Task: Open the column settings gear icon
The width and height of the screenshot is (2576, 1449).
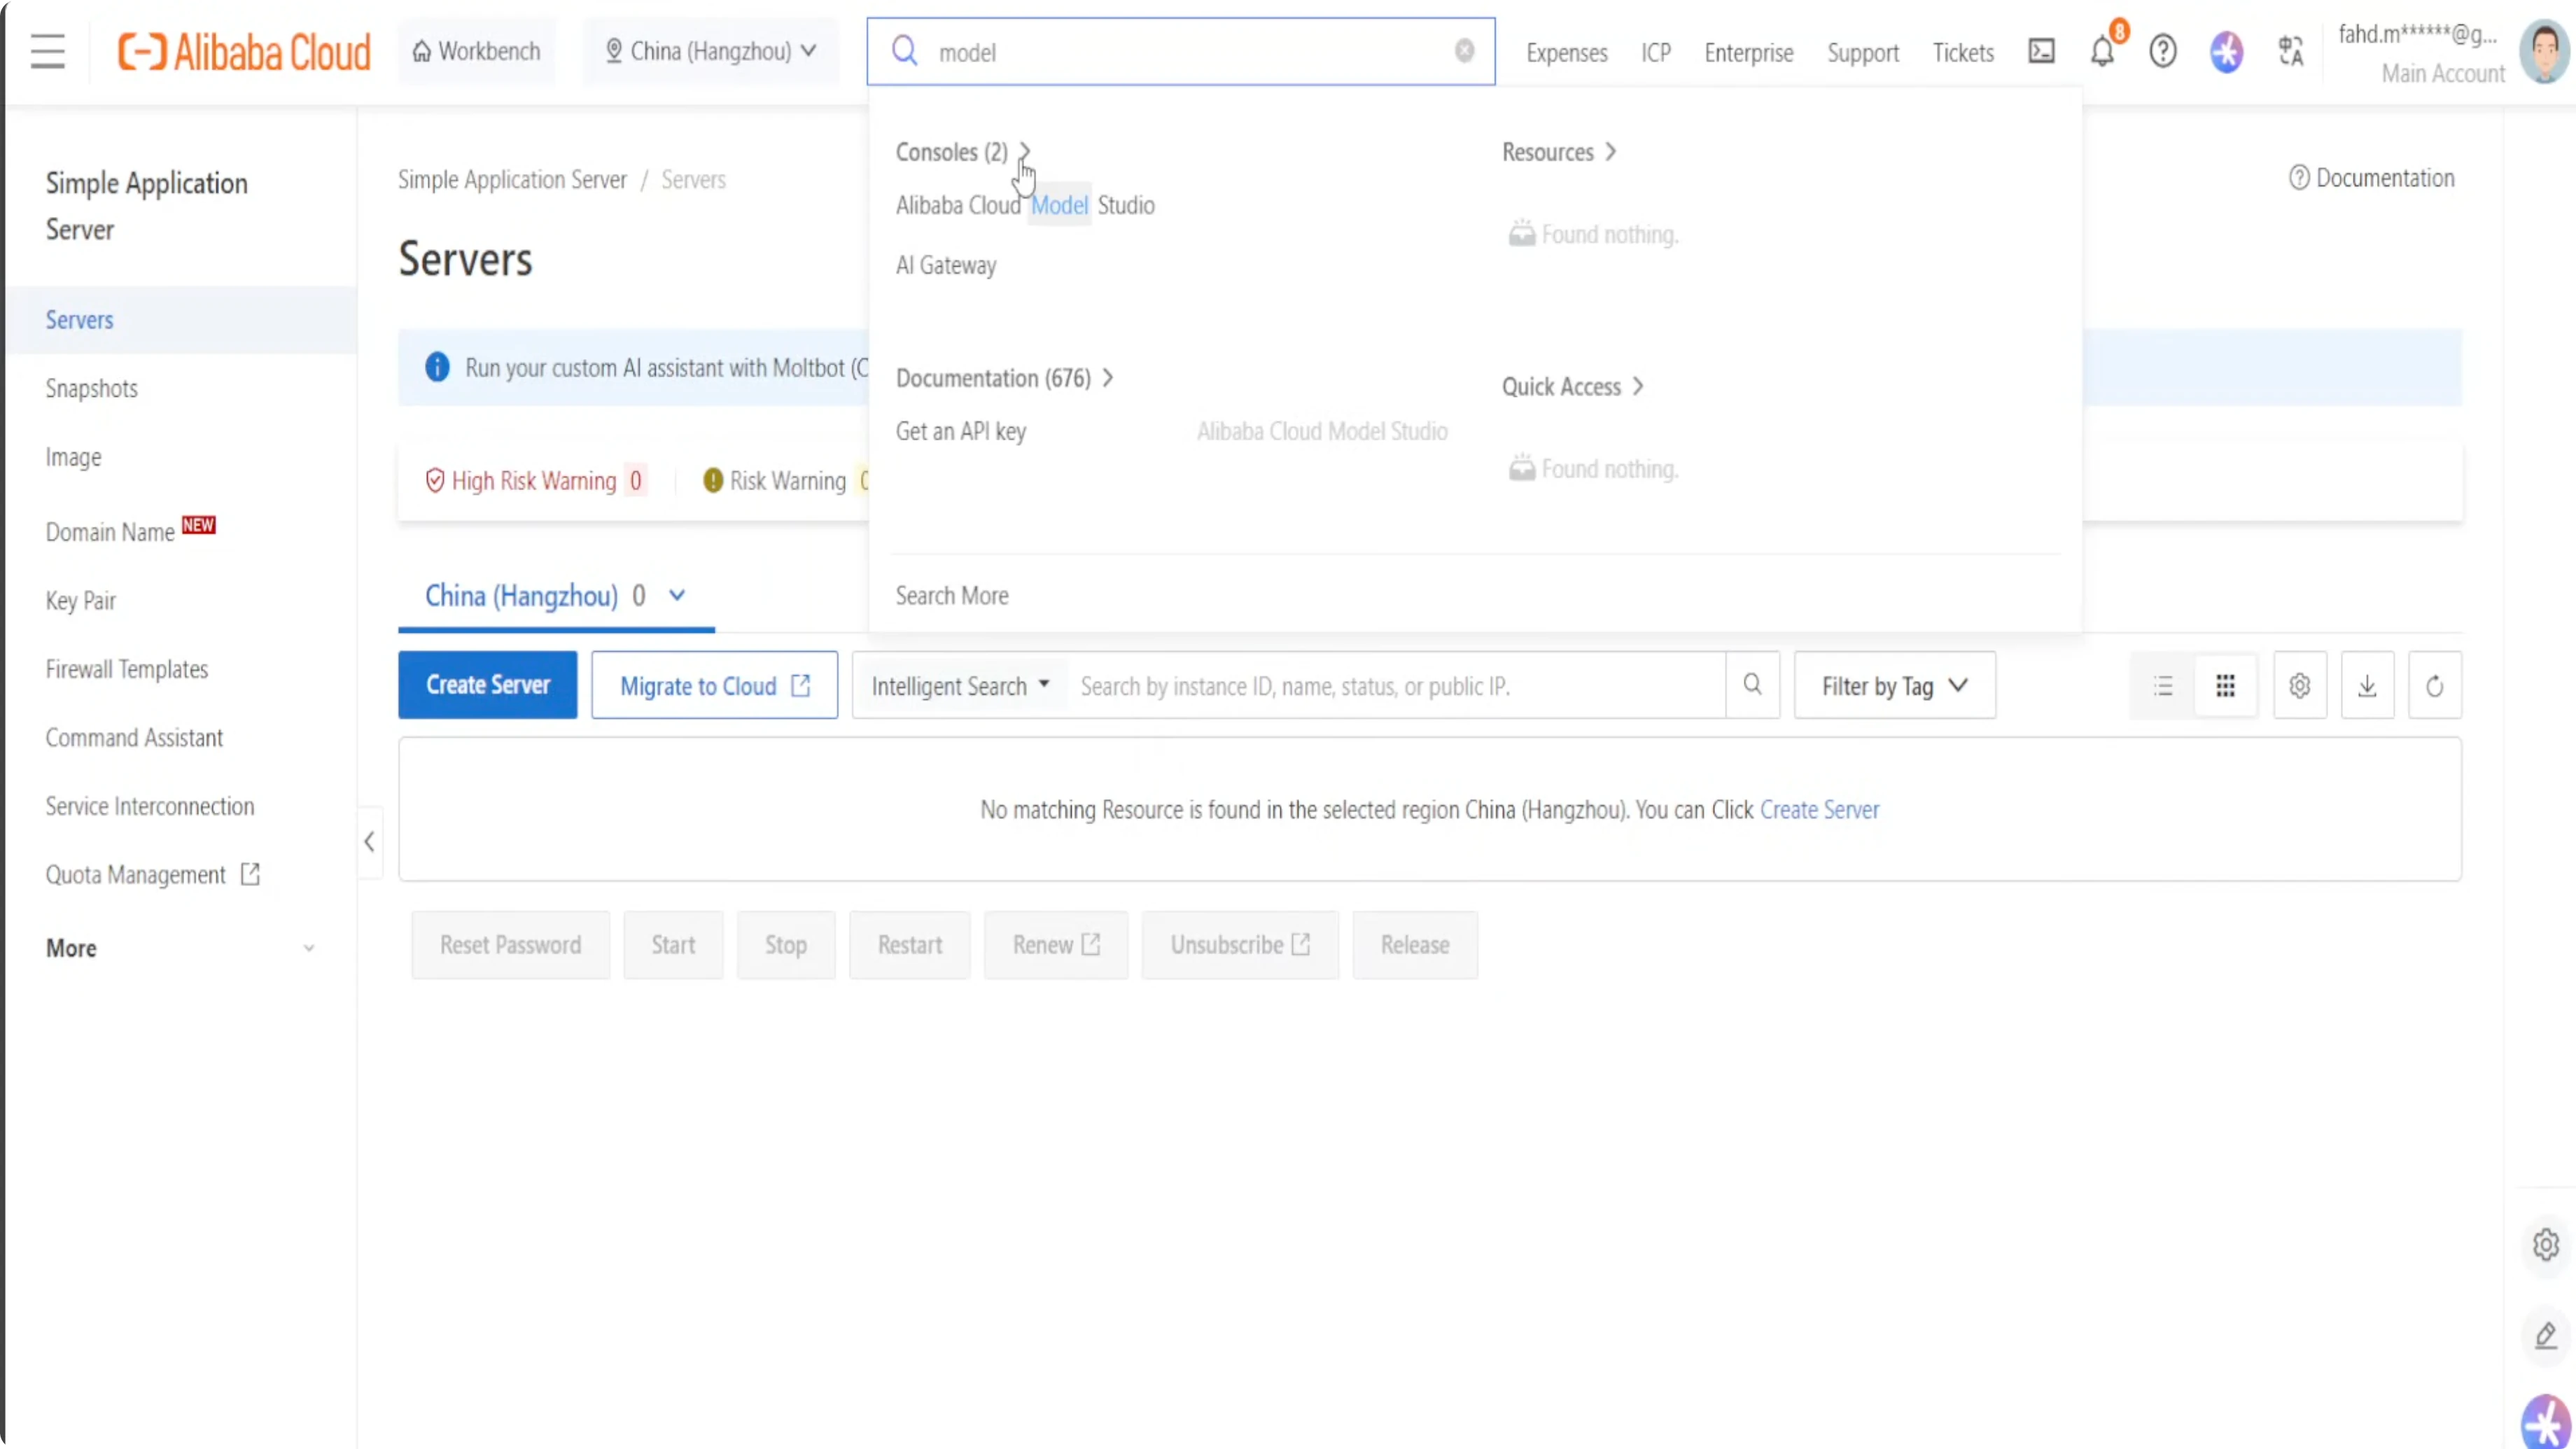Action: click(x=2299, y=686)
